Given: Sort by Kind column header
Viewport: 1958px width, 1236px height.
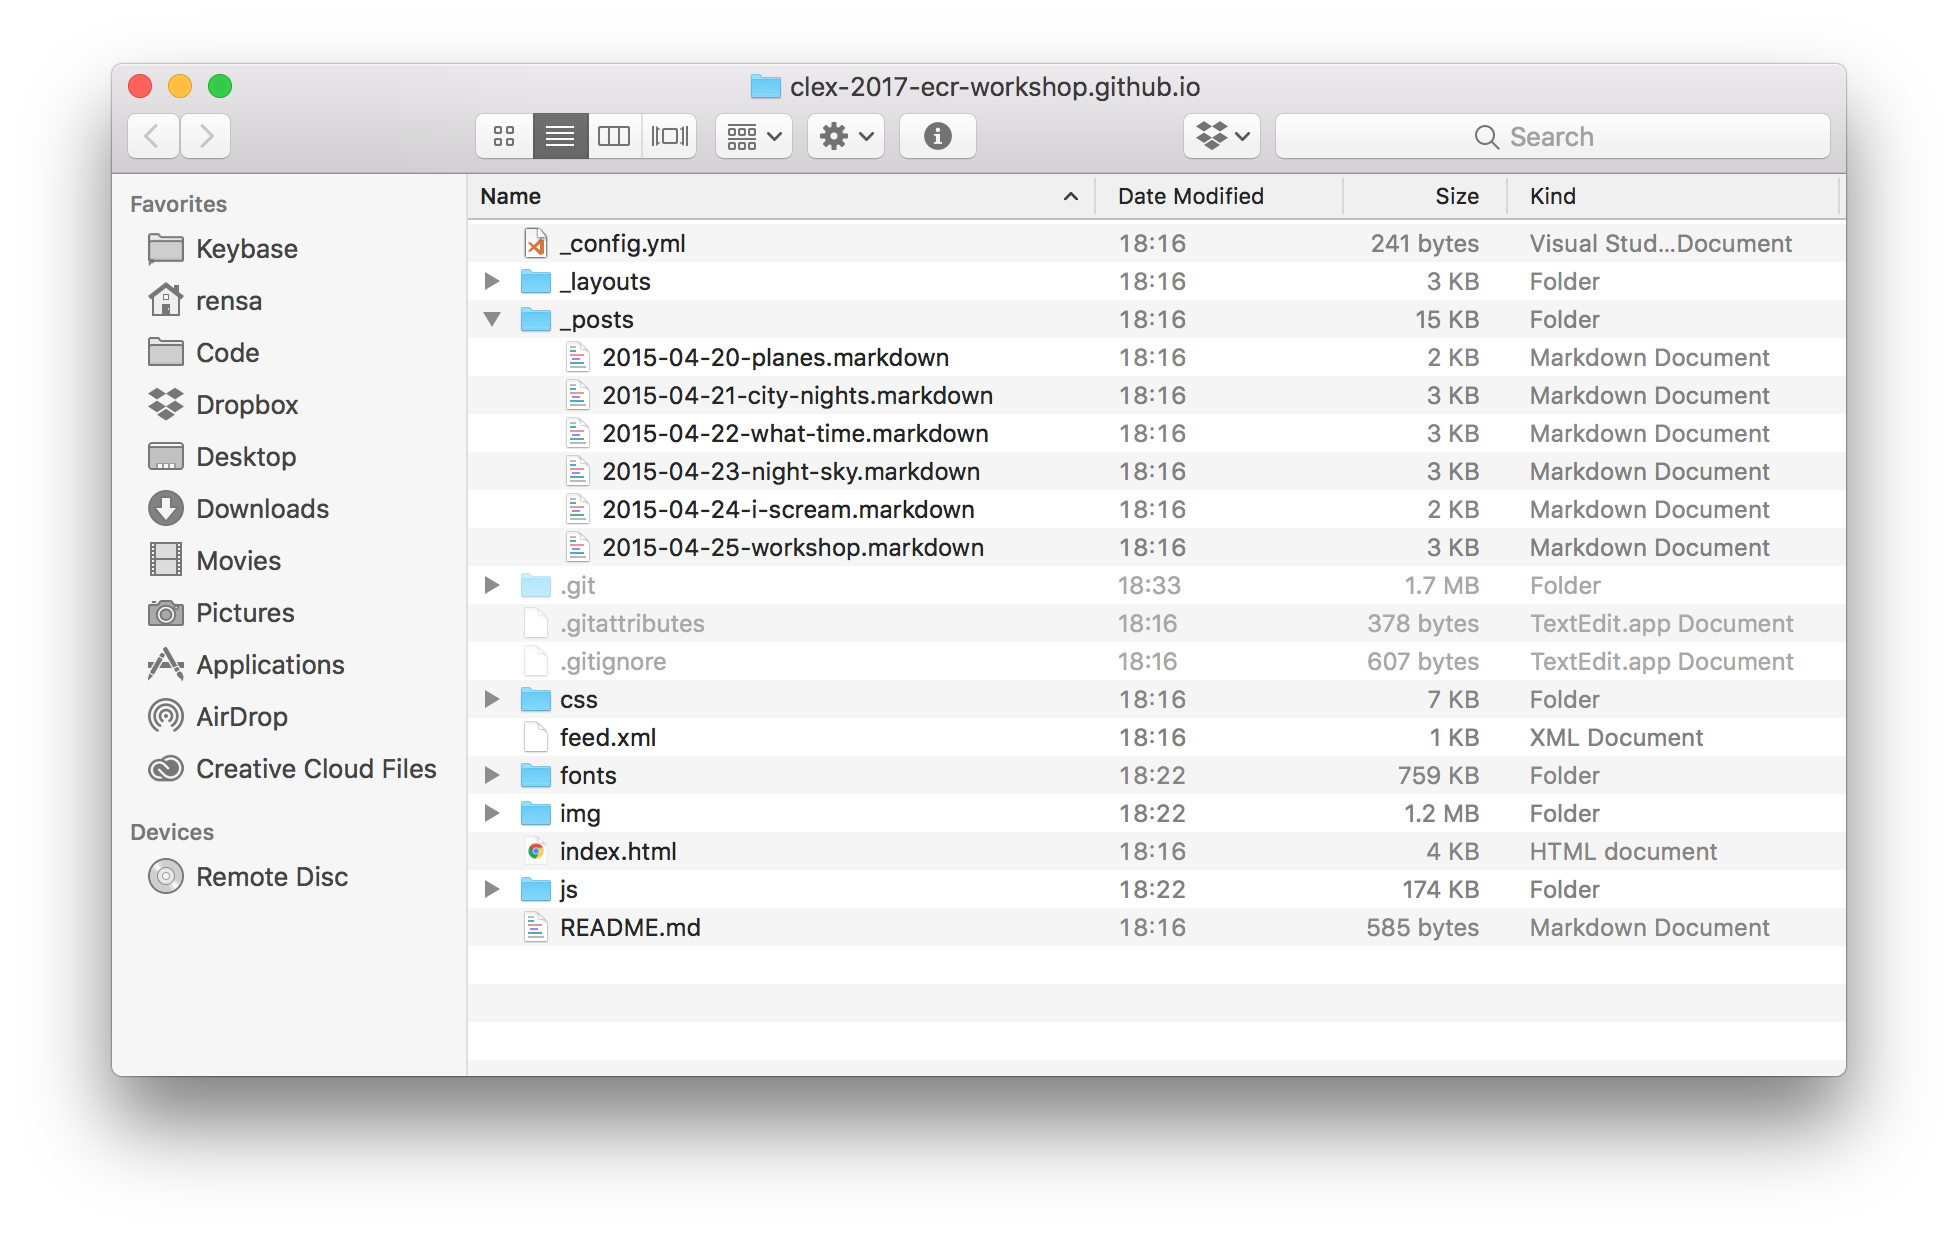Looking at the screenshot, I should click(1552, 196).
